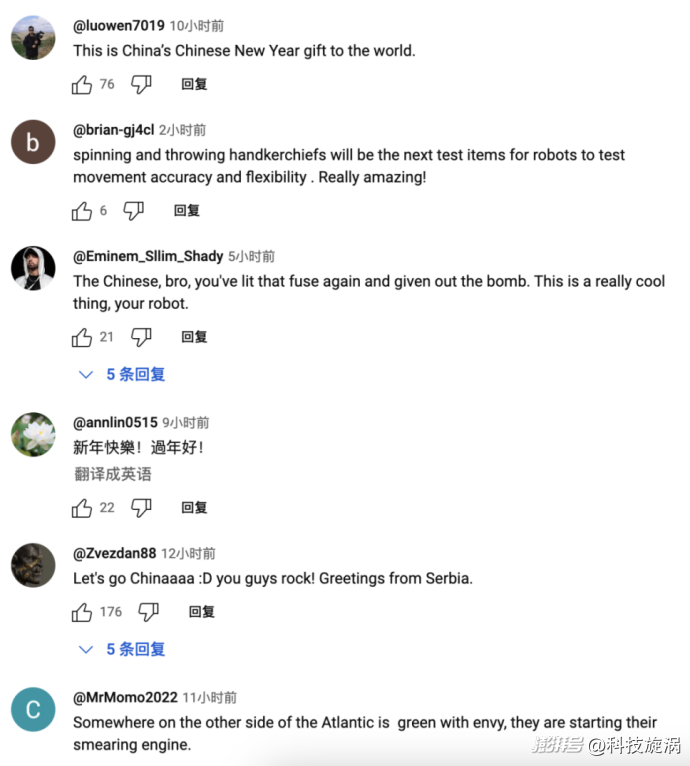The width and height of the screenshot is (690, 766).
Task: Expand 5 replies under Eminem_Sllim_Shady comment
Action: tap(122, 375)
